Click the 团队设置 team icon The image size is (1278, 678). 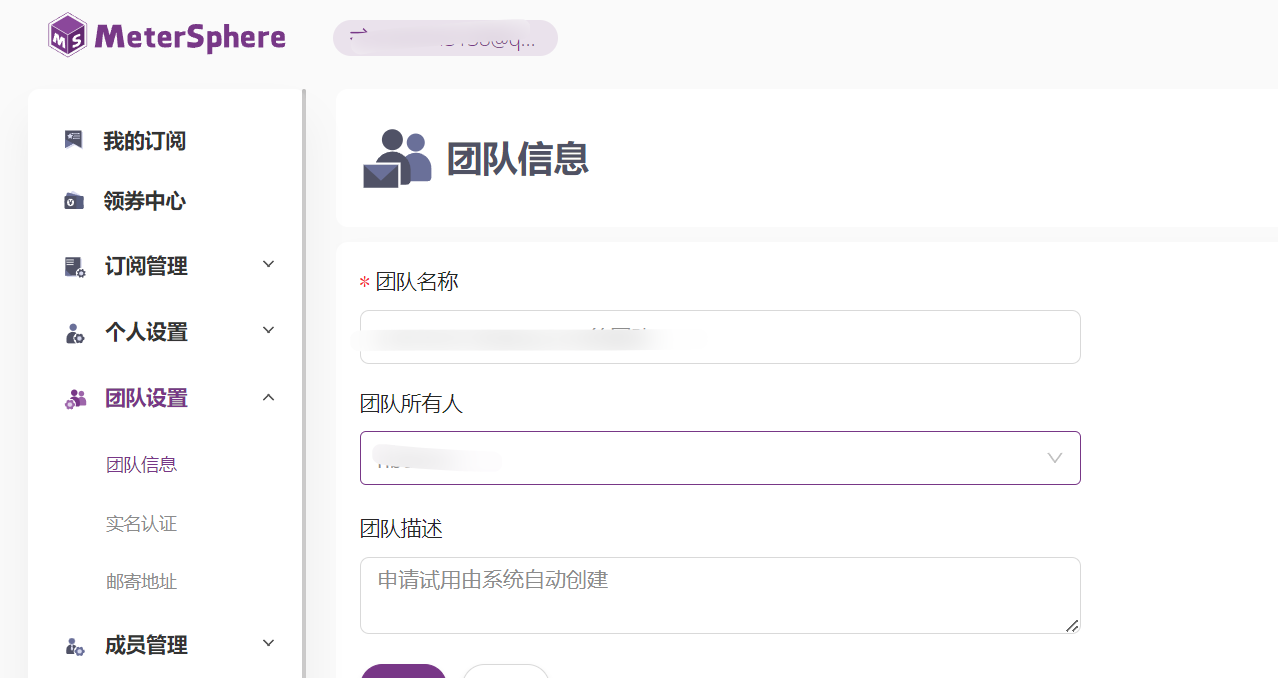tap(72, 397)
